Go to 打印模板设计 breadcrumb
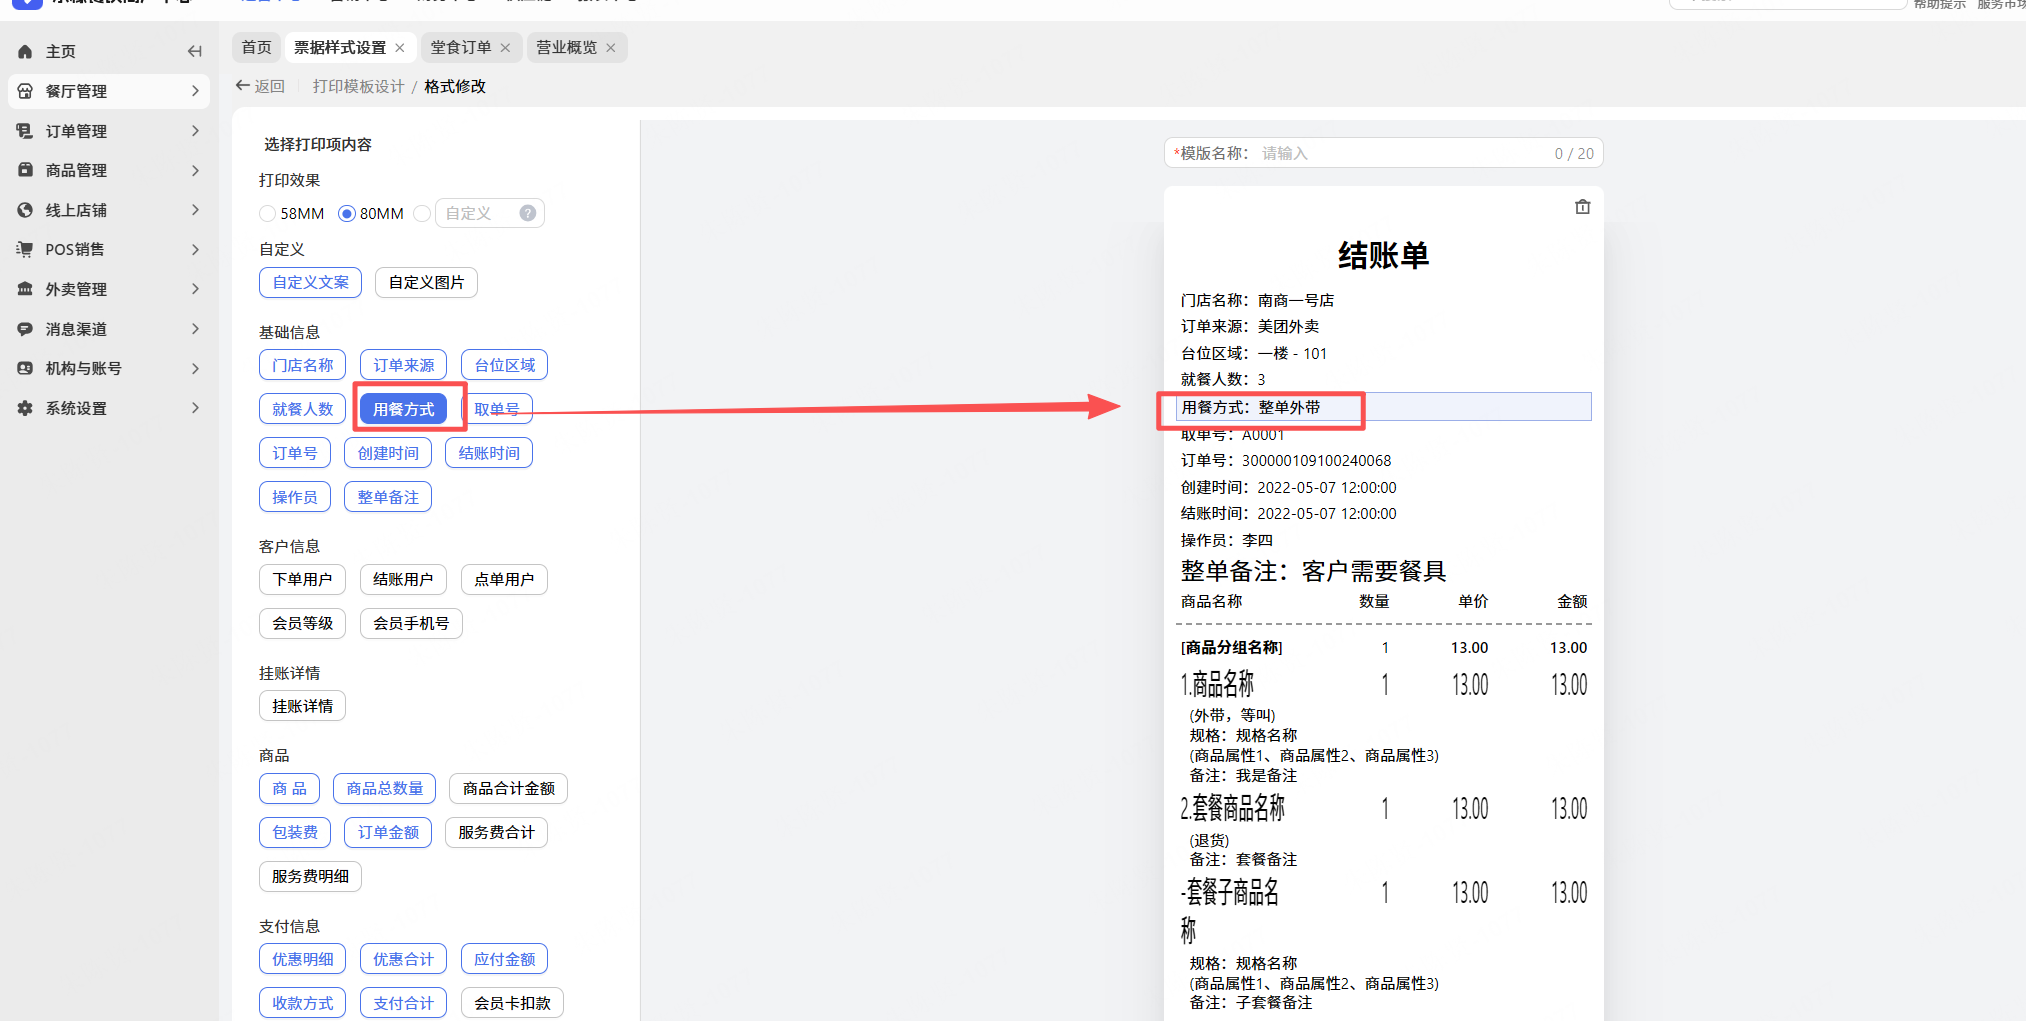Image resolution: width=2026 pixels, height=1021 pixels. pyautogui.click(x=359, y=87)
